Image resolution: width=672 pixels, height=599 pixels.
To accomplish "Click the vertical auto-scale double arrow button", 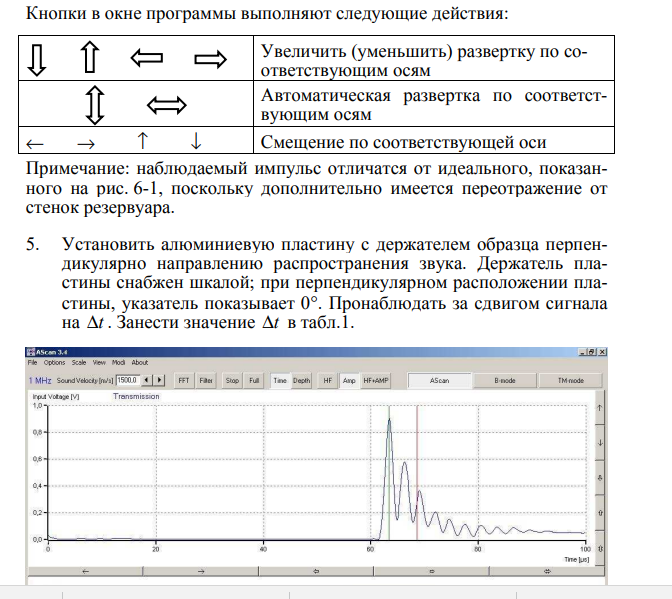I will coord(600,548).
